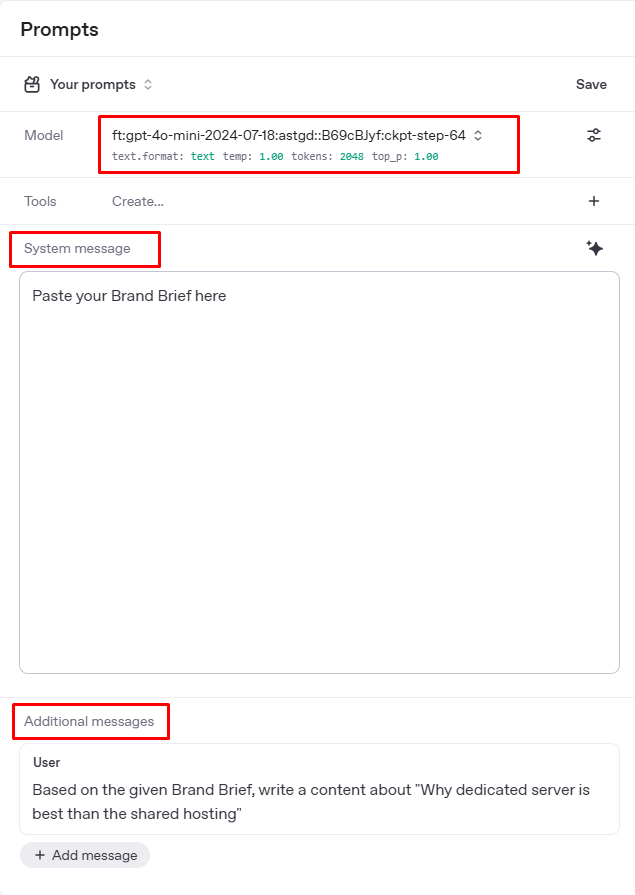Expand the Your prompts dropdown

(148, 85)
